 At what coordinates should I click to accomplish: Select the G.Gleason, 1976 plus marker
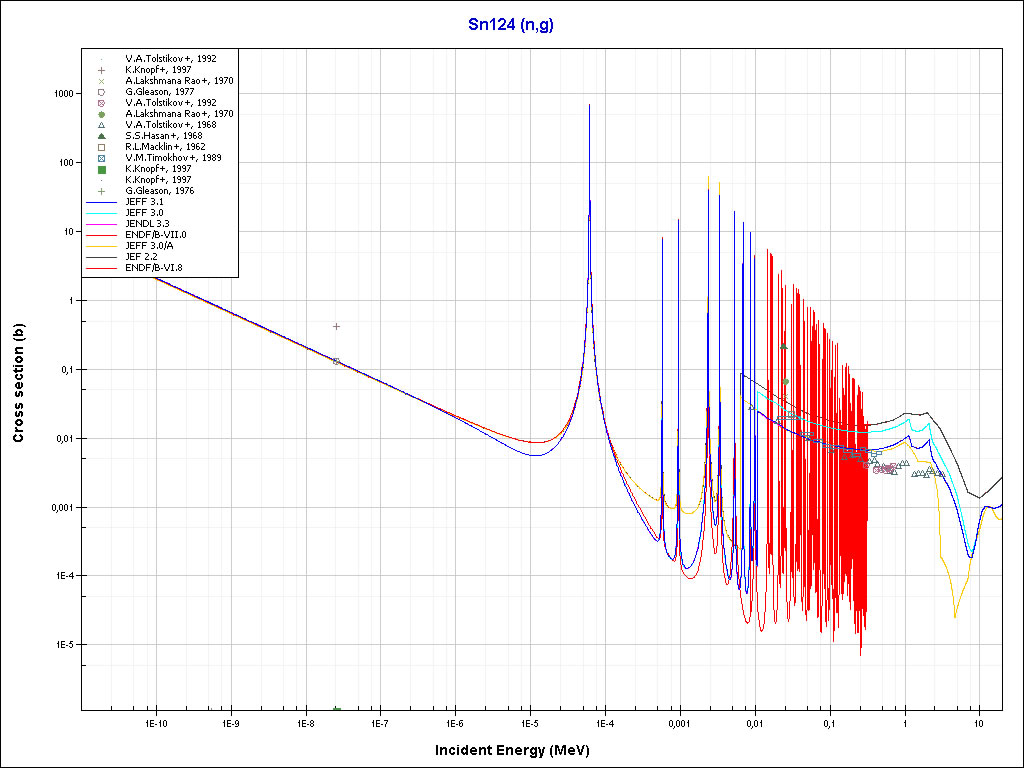[101, 190]
